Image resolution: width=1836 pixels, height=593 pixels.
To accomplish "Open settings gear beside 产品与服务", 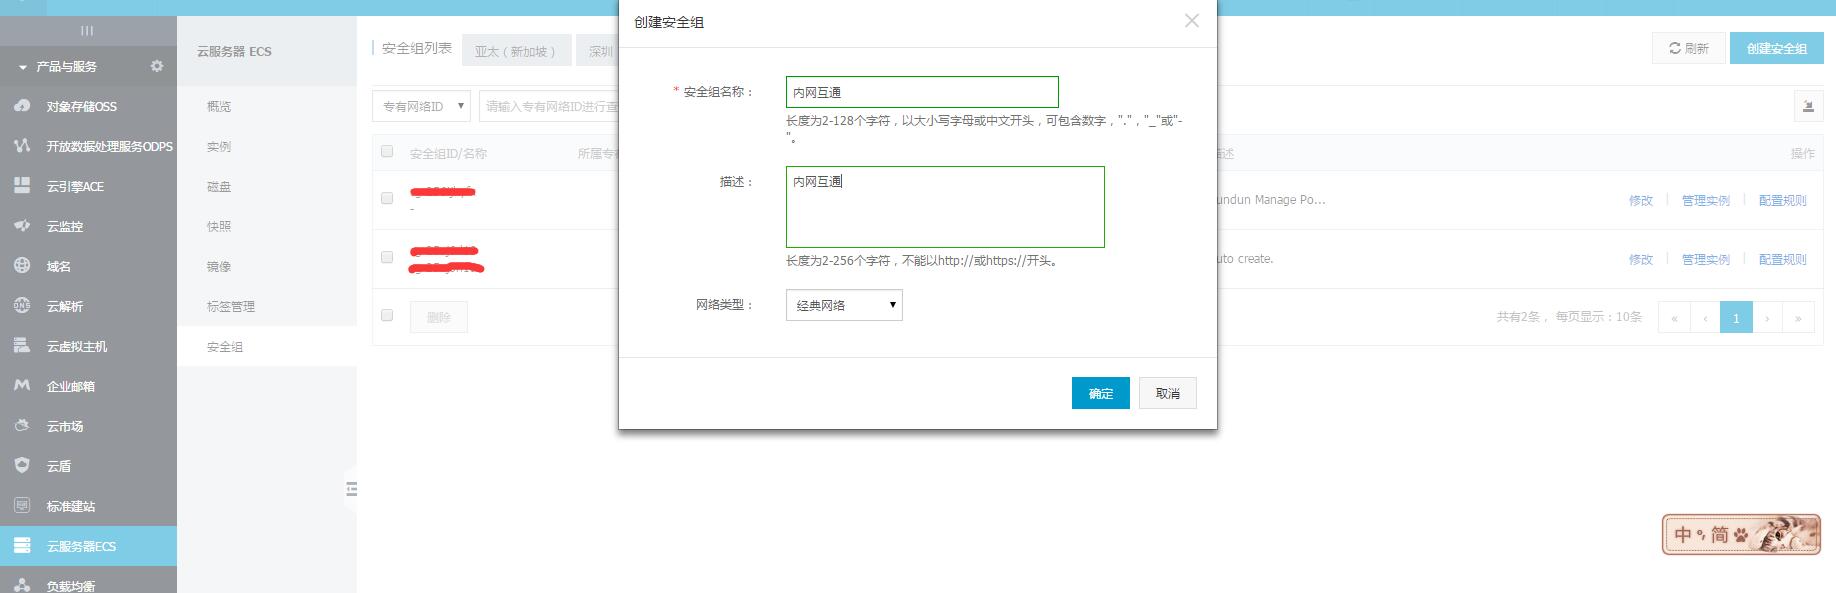I will 156,66.
